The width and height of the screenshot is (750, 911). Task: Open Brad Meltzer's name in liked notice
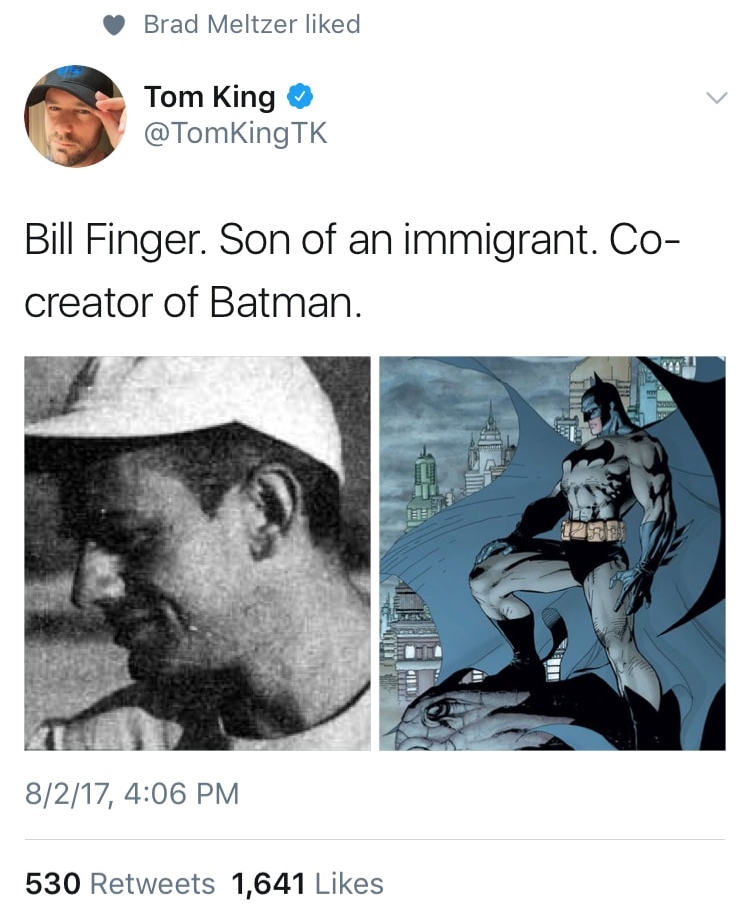pos(212,25)
